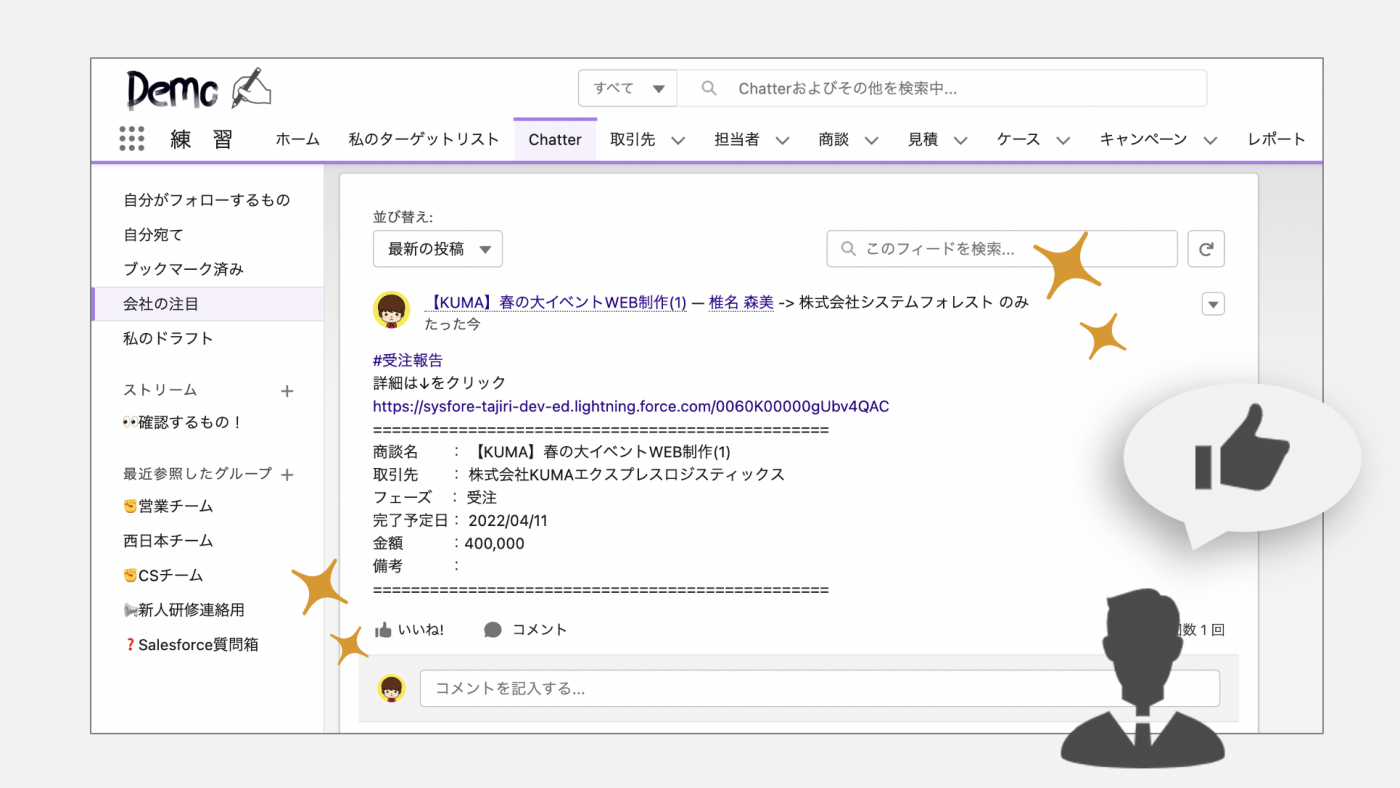Go to the ホーム tab
This screenshot has width=1400, height=788.
tap(298, 140)
